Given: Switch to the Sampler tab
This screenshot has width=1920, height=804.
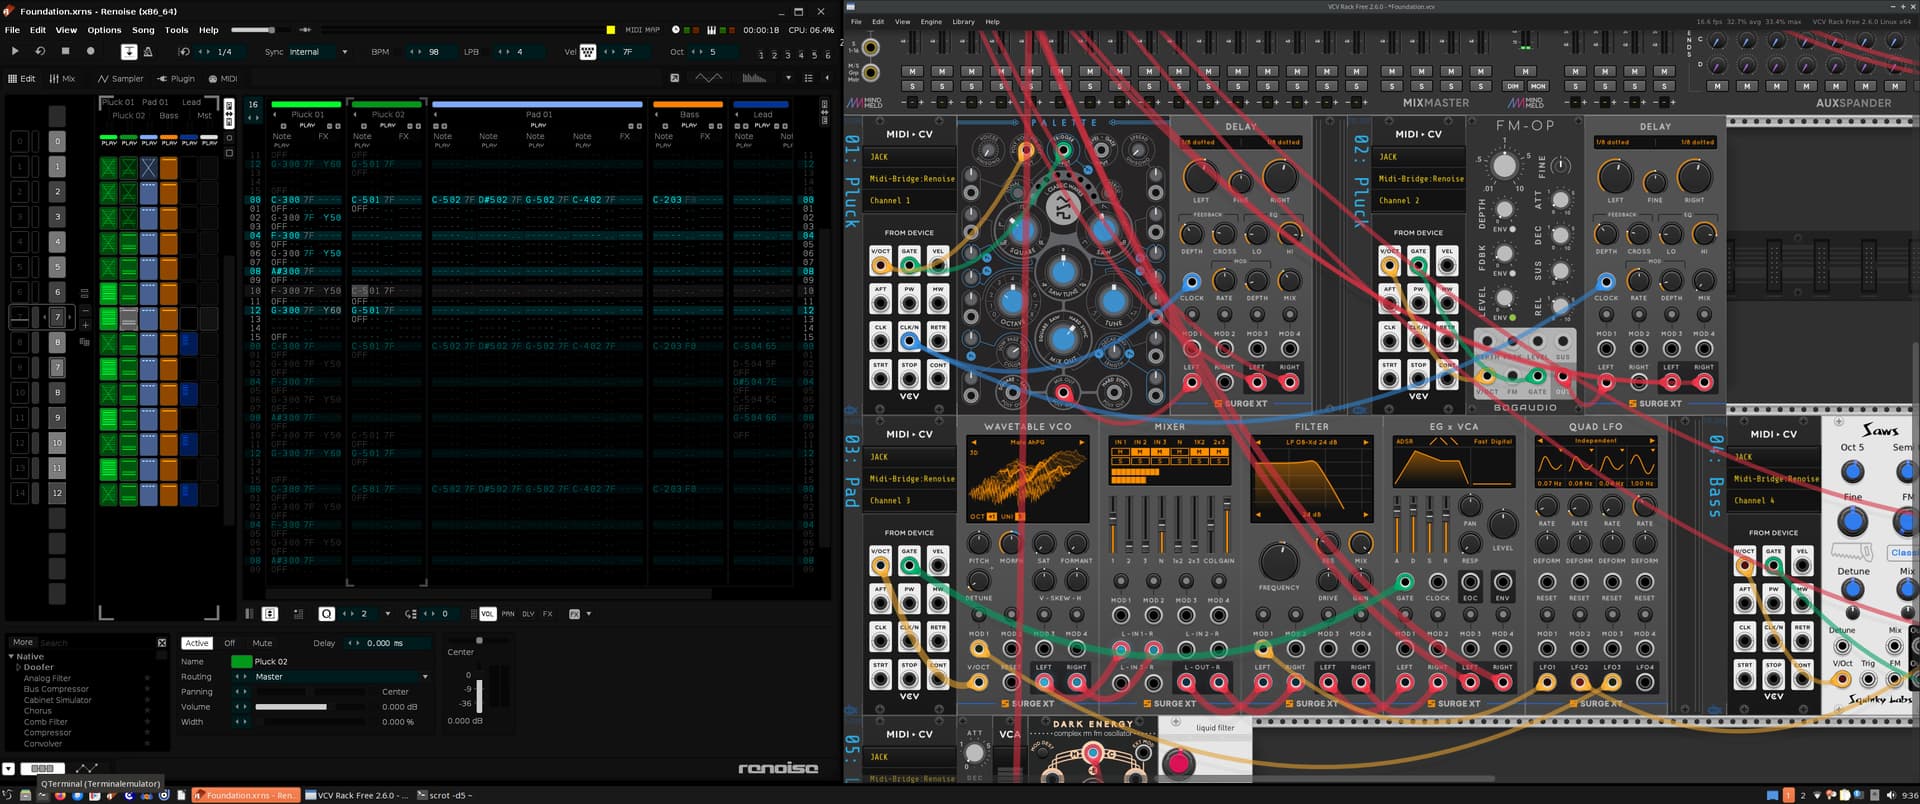Looking at the screenshot, I should pyautogui.click(x=120, y=78).
